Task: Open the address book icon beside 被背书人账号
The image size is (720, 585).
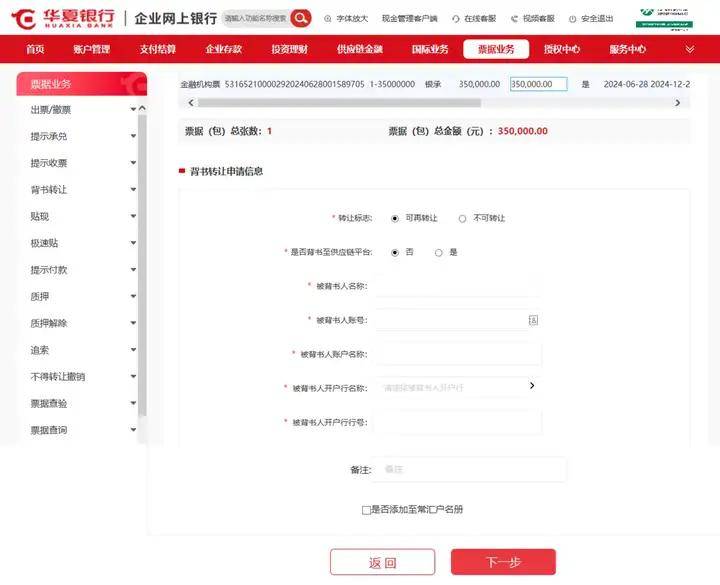Action: click(533, 320)
